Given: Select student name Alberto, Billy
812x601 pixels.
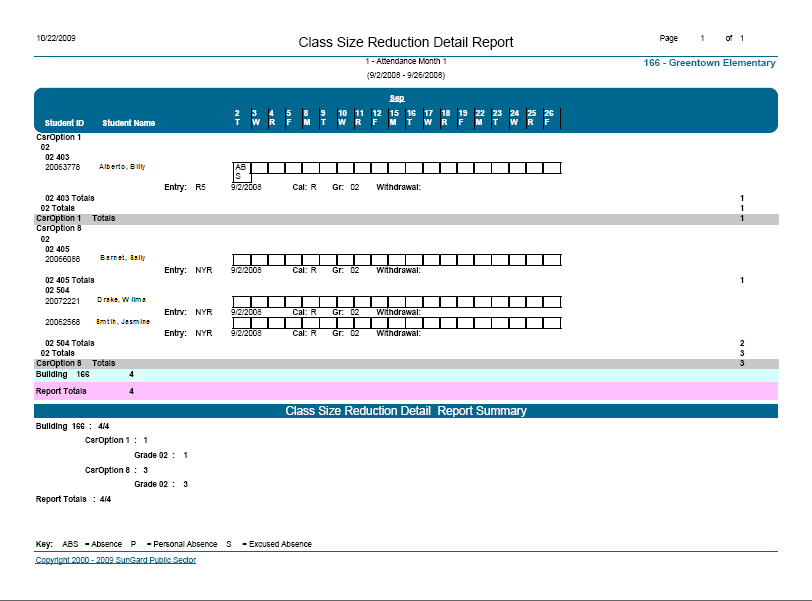Looking at the screenshot, I should (122, 167).
